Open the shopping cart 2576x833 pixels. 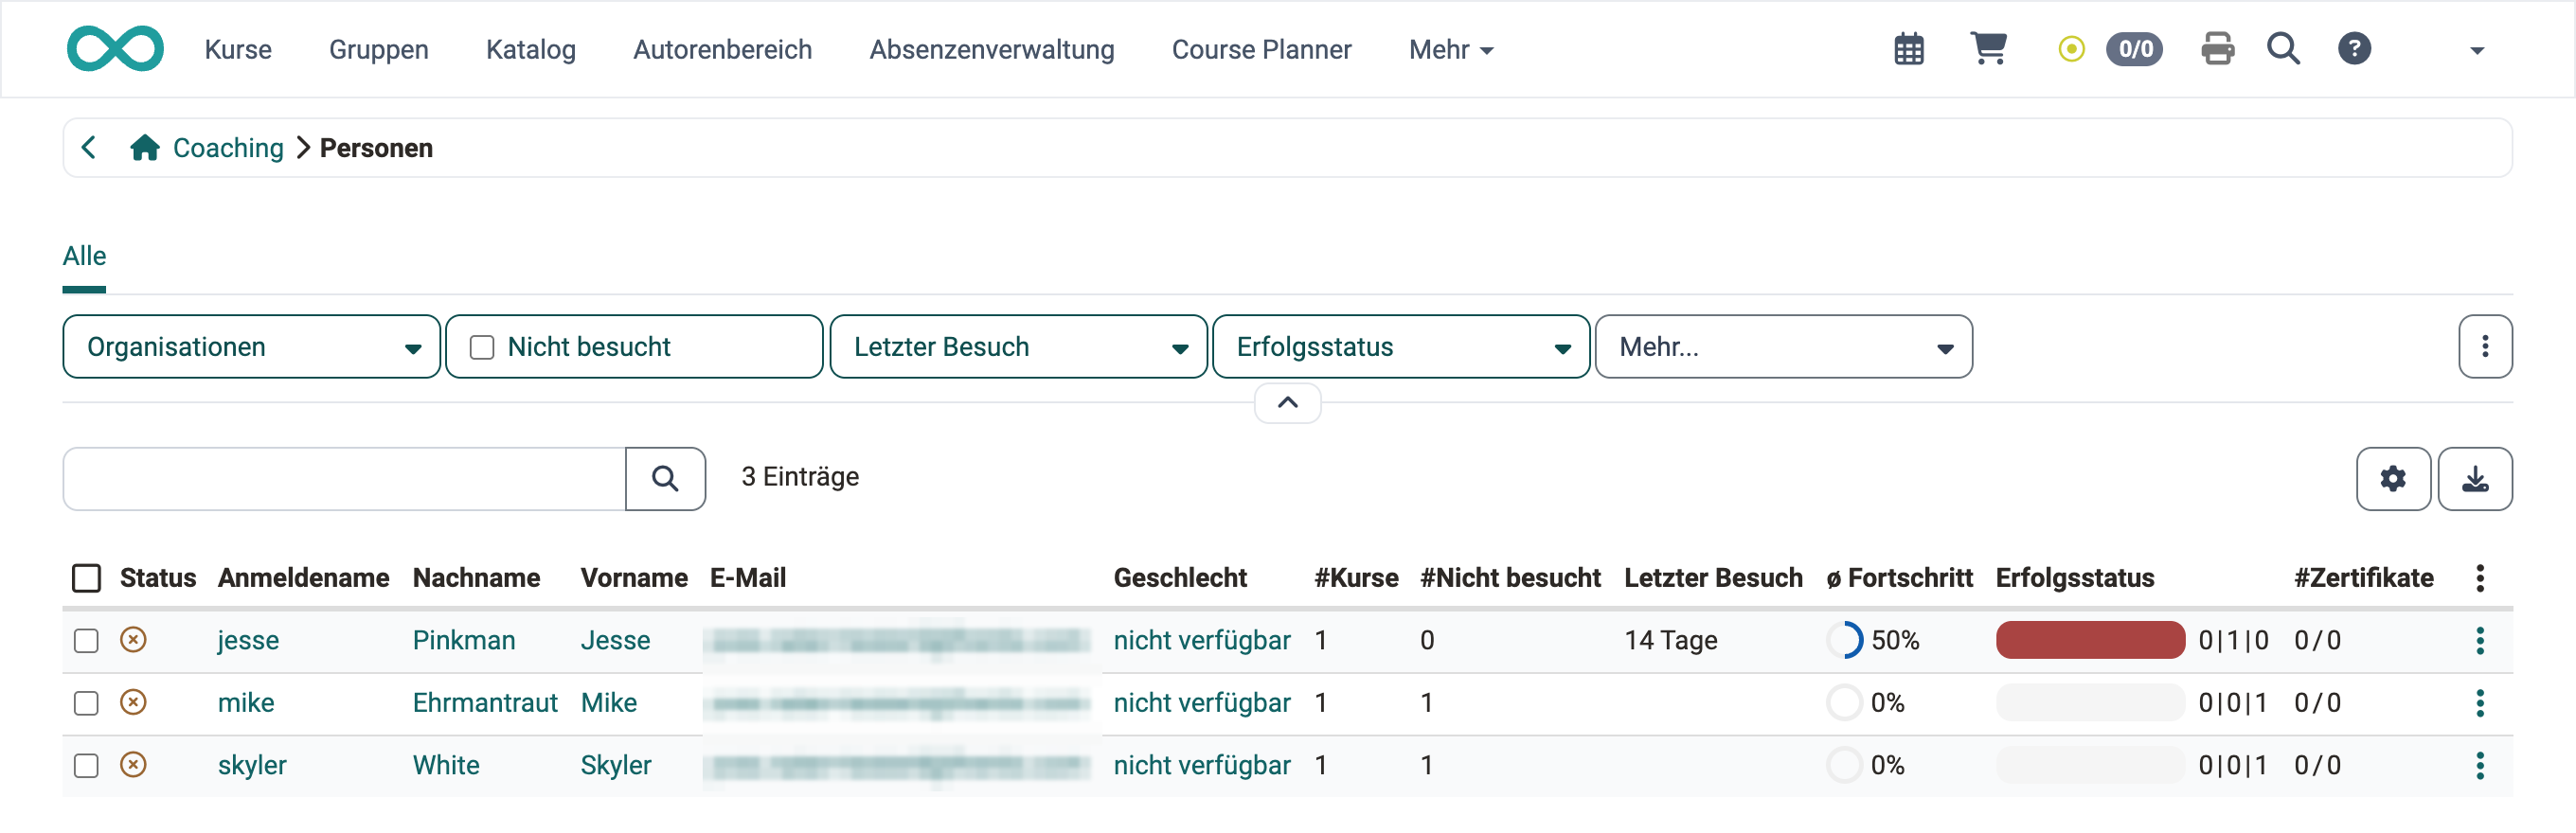click(1988, 49)
